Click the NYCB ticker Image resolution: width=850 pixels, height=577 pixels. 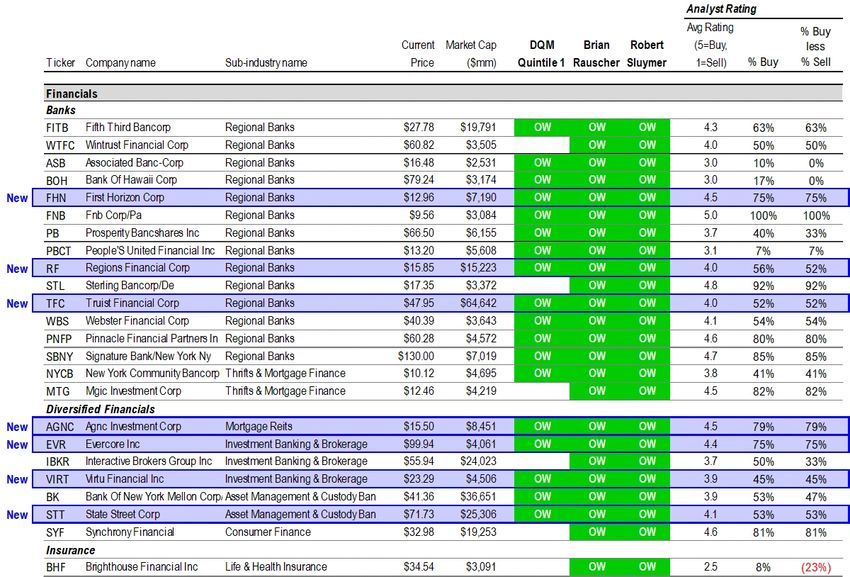click(59, 374)
